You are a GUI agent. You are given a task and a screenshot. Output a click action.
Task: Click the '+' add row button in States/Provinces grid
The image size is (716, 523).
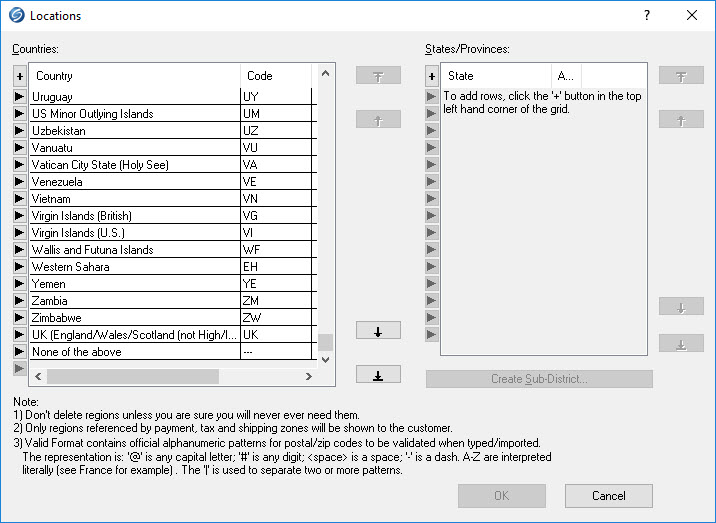pos(432,76)
